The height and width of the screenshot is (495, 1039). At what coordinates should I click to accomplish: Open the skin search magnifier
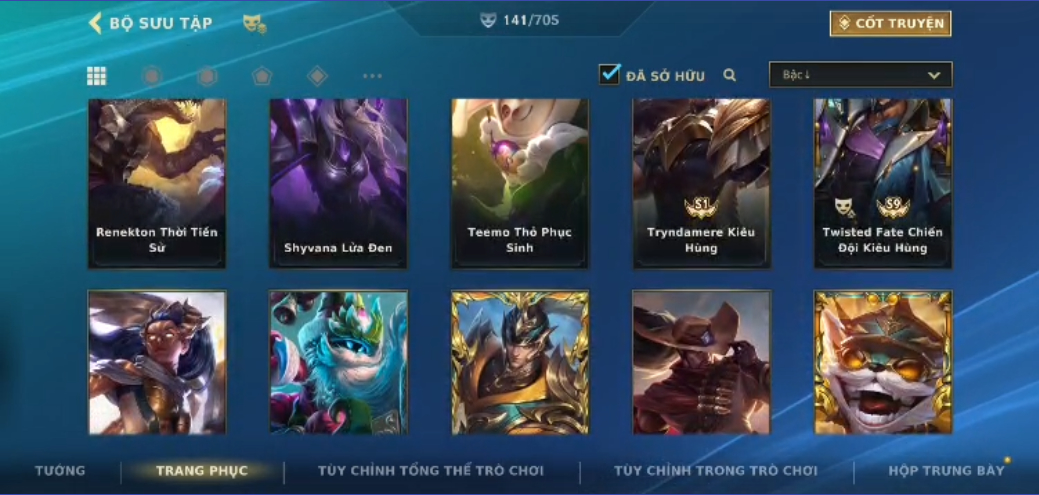[730, 76]
